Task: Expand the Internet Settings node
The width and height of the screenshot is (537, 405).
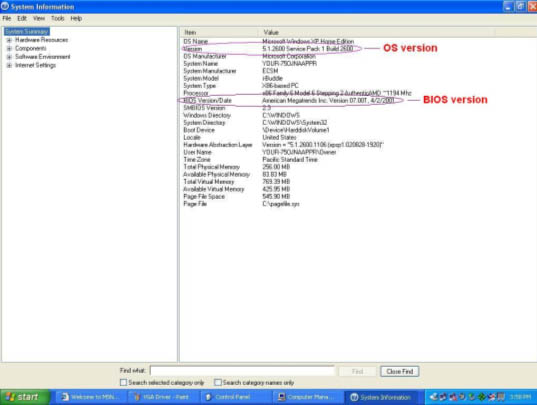Action: [x=9, y=65]
